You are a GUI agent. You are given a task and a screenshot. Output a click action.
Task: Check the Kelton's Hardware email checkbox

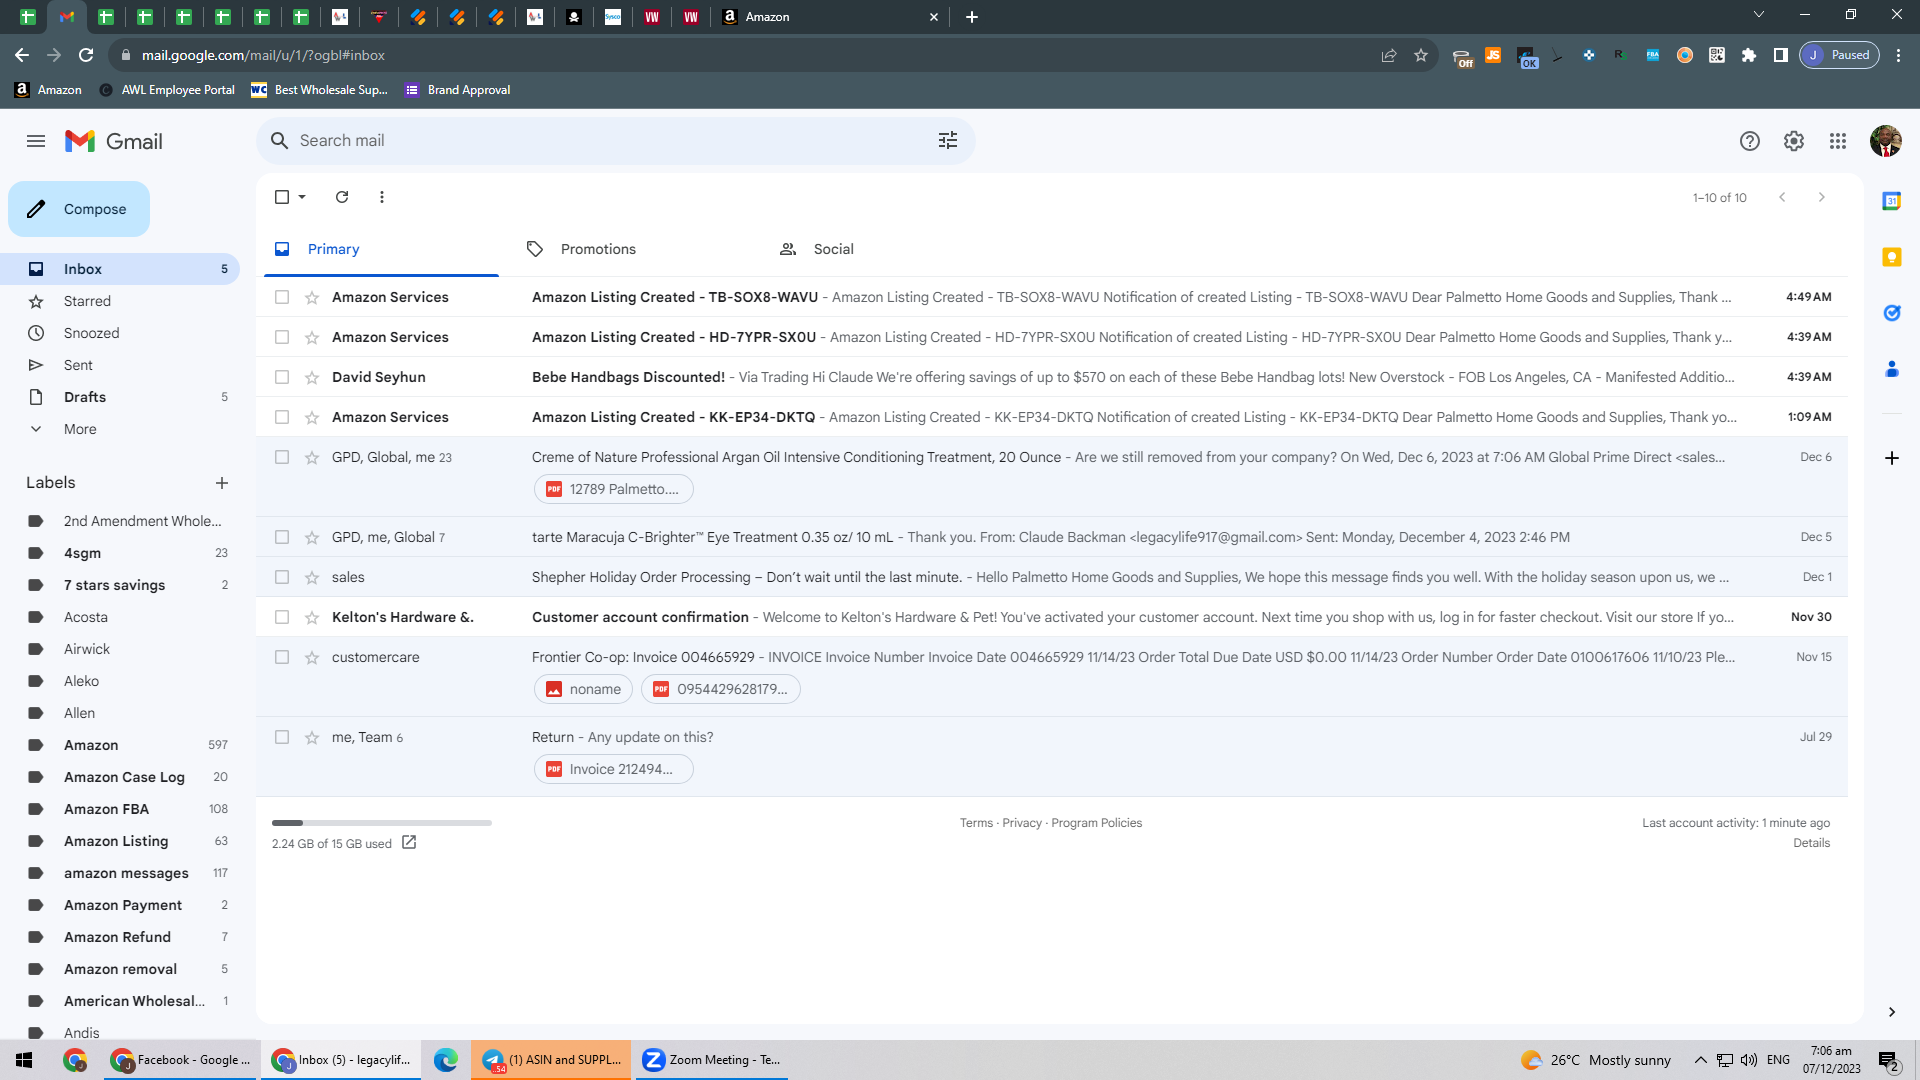282,617
